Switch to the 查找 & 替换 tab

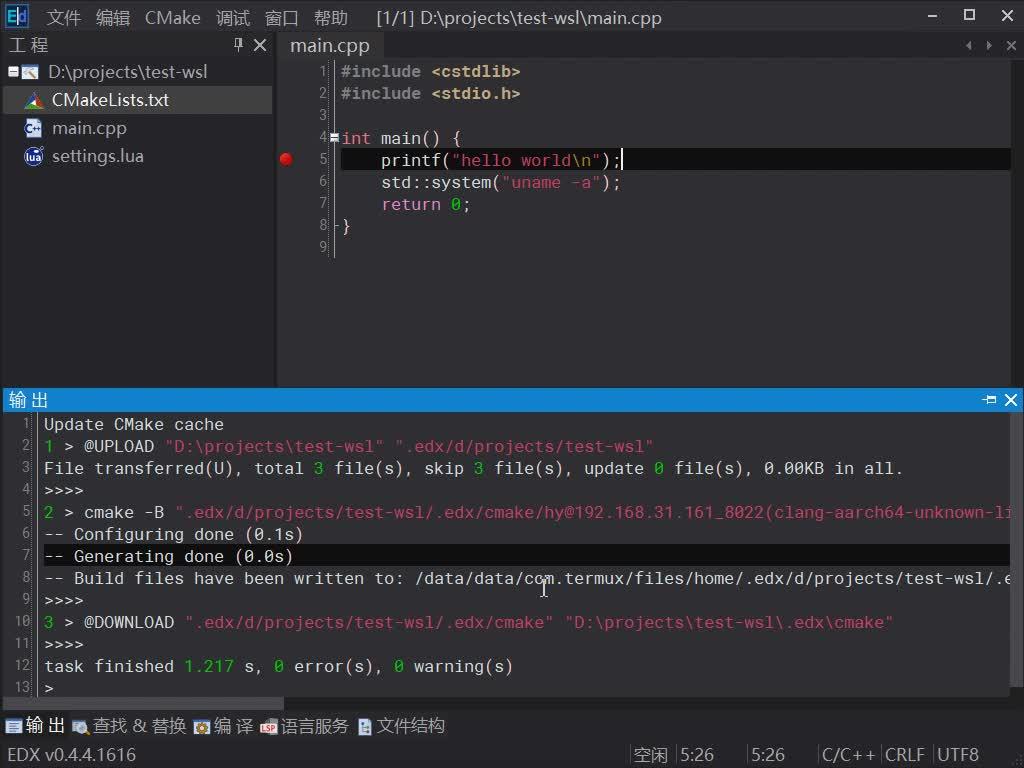[129, 726]
